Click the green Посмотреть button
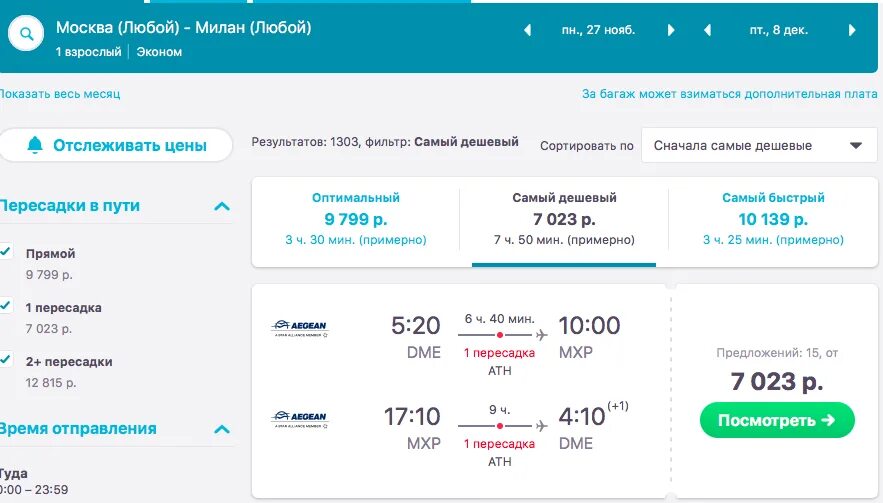883x503 pixels. click(x=777, y=420)
